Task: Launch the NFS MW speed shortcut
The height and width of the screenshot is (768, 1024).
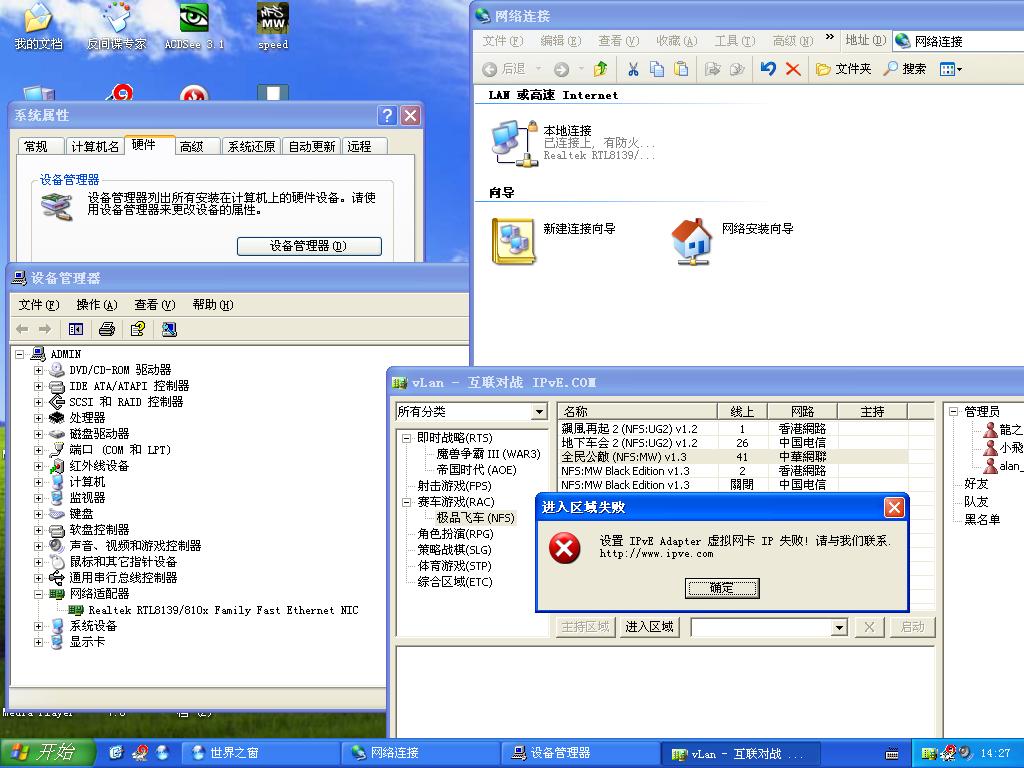Action: coord(273,26)
